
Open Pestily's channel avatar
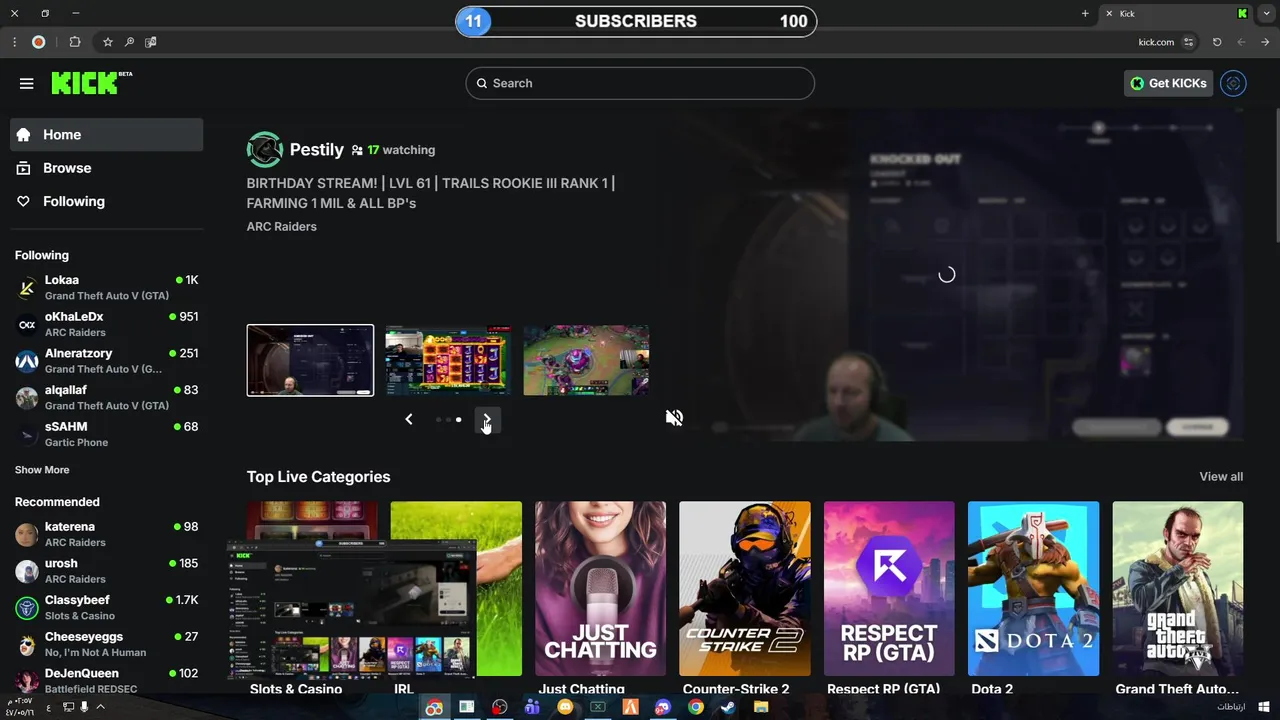coord(265,149)
